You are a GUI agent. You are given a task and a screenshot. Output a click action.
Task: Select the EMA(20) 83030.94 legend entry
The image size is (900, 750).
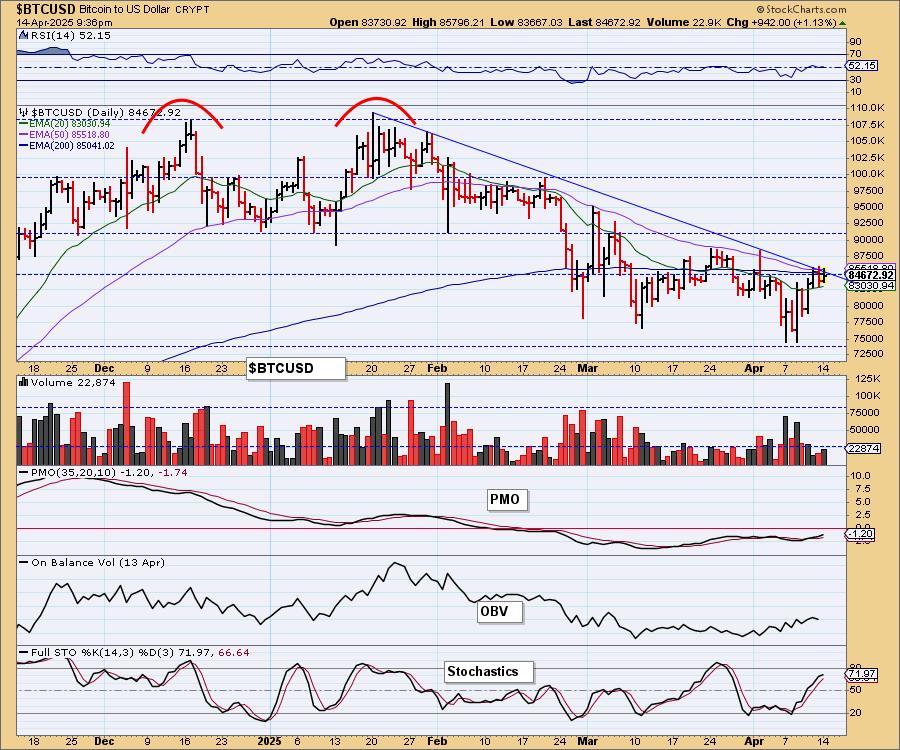64,123
